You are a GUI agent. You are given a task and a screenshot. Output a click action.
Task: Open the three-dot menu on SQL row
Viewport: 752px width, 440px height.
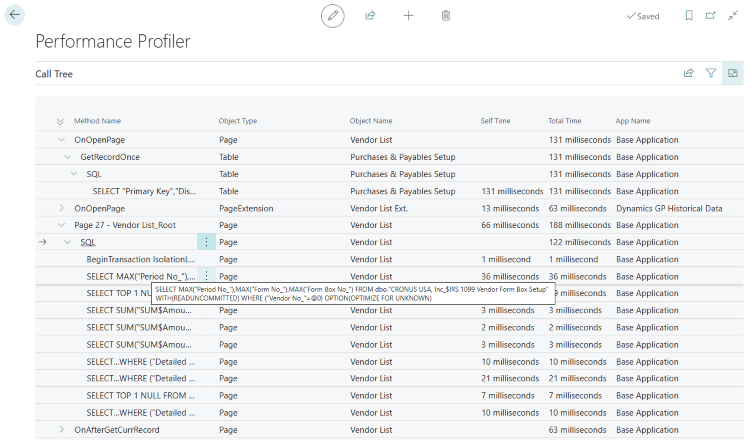pyautogui.click(x=206, y=242)
